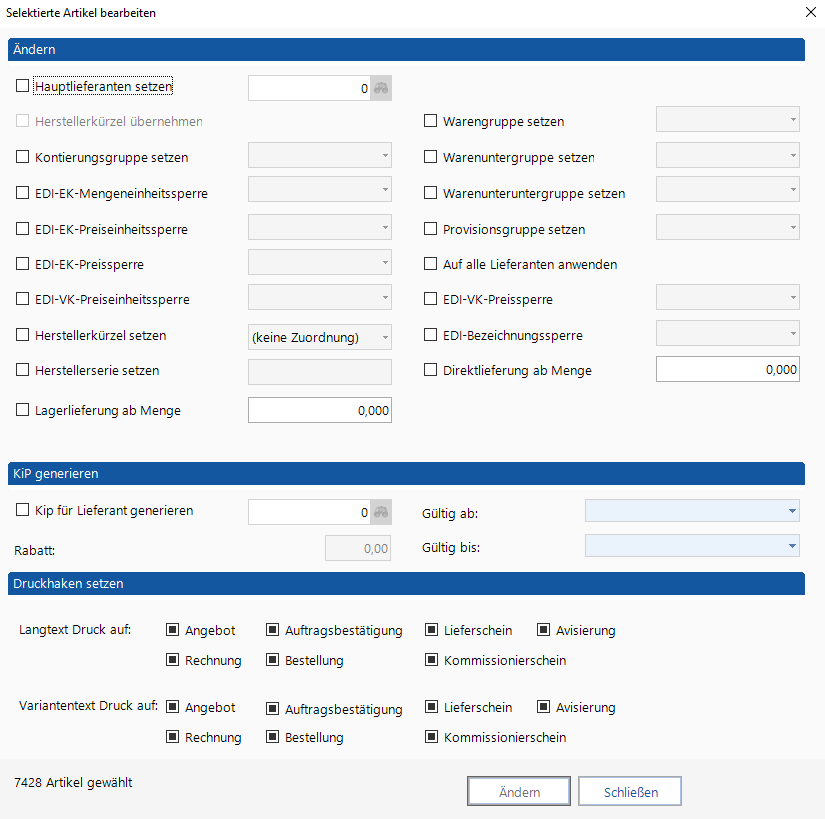Screen dimensions: 825x819
Task: Toggle Kip für Lieferant generieren
Action: pyautogui.click(x=23, y=511)
